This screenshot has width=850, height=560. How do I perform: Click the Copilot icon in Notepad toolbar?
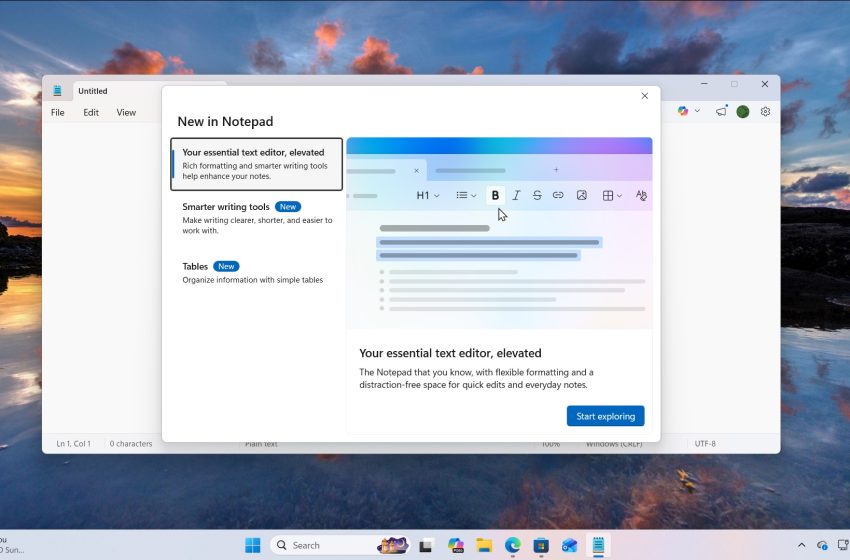click(682, 111)
